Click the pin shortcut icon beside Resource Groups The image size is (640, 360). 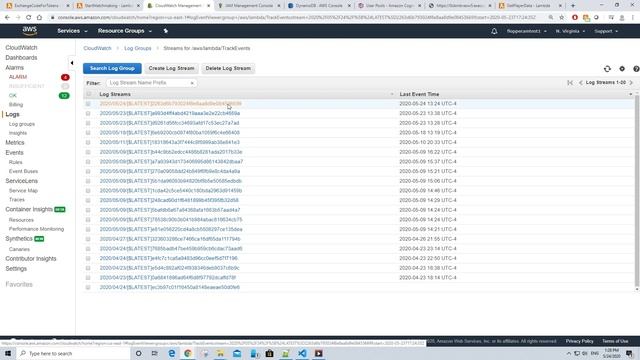165,31
